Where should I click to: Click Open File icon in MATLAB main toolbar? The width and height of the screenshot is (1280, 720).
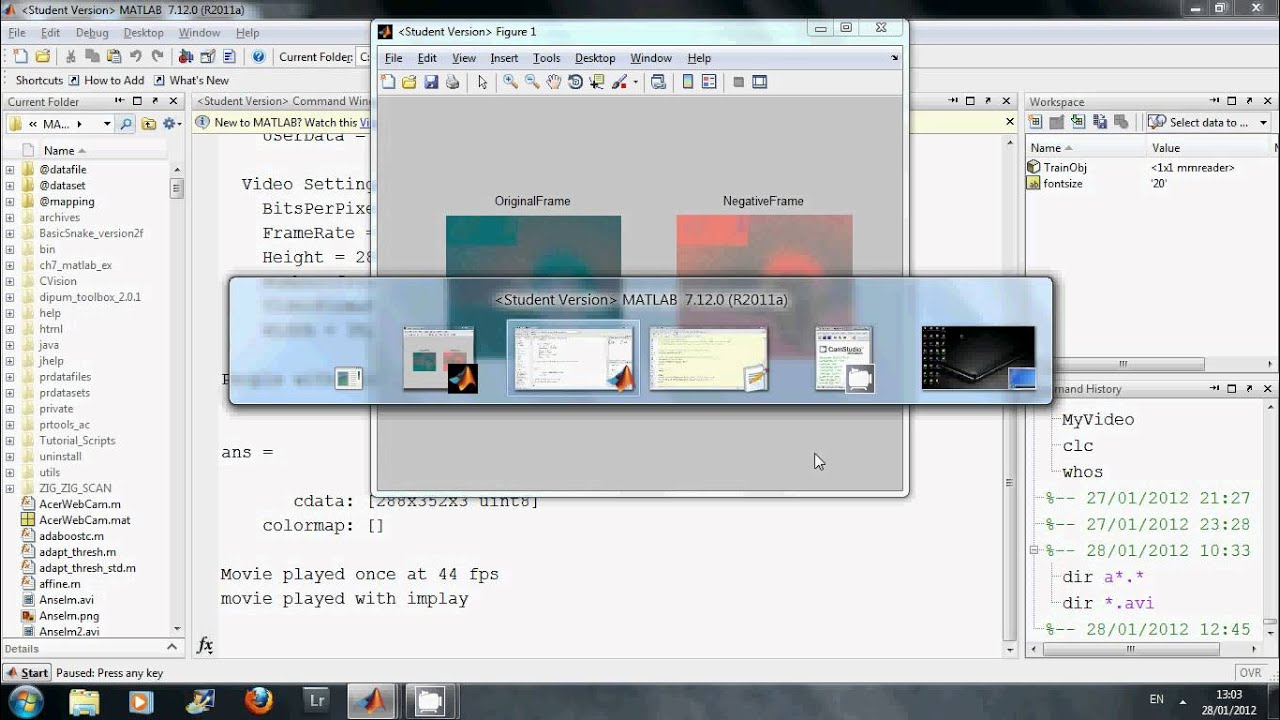pyautogui.click(x=42, y=57)
